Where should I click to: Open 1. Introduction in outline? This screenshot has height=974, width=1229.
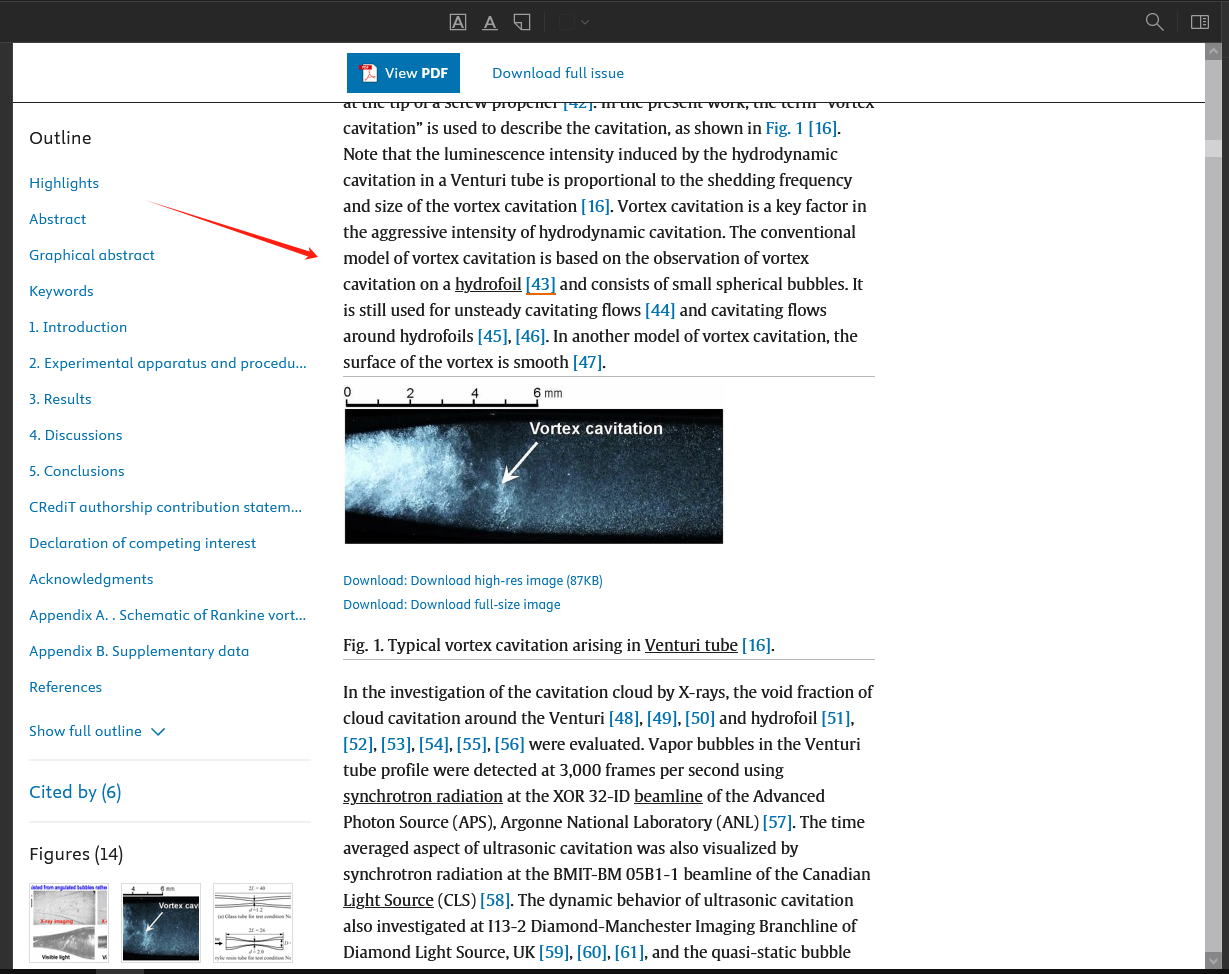[x=78, y=327]
